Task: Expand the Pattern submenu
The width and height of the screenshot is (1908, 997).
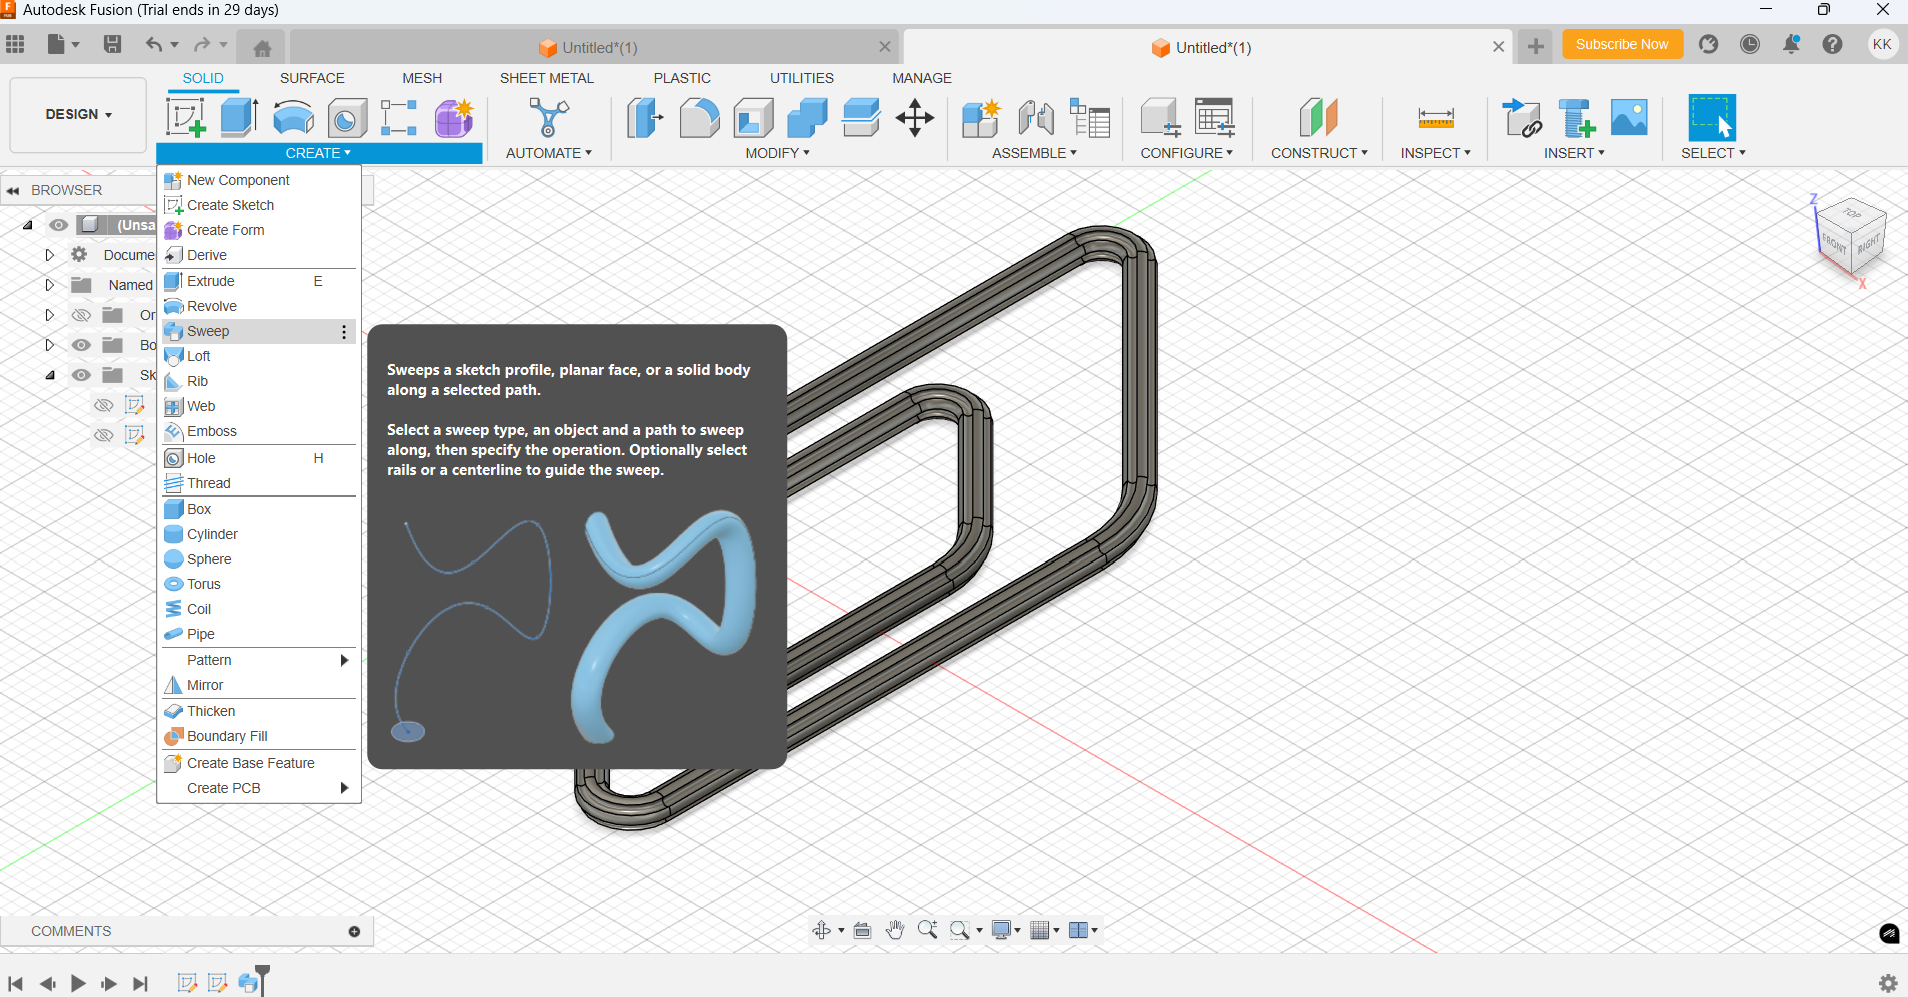Action: pos(258,660)
